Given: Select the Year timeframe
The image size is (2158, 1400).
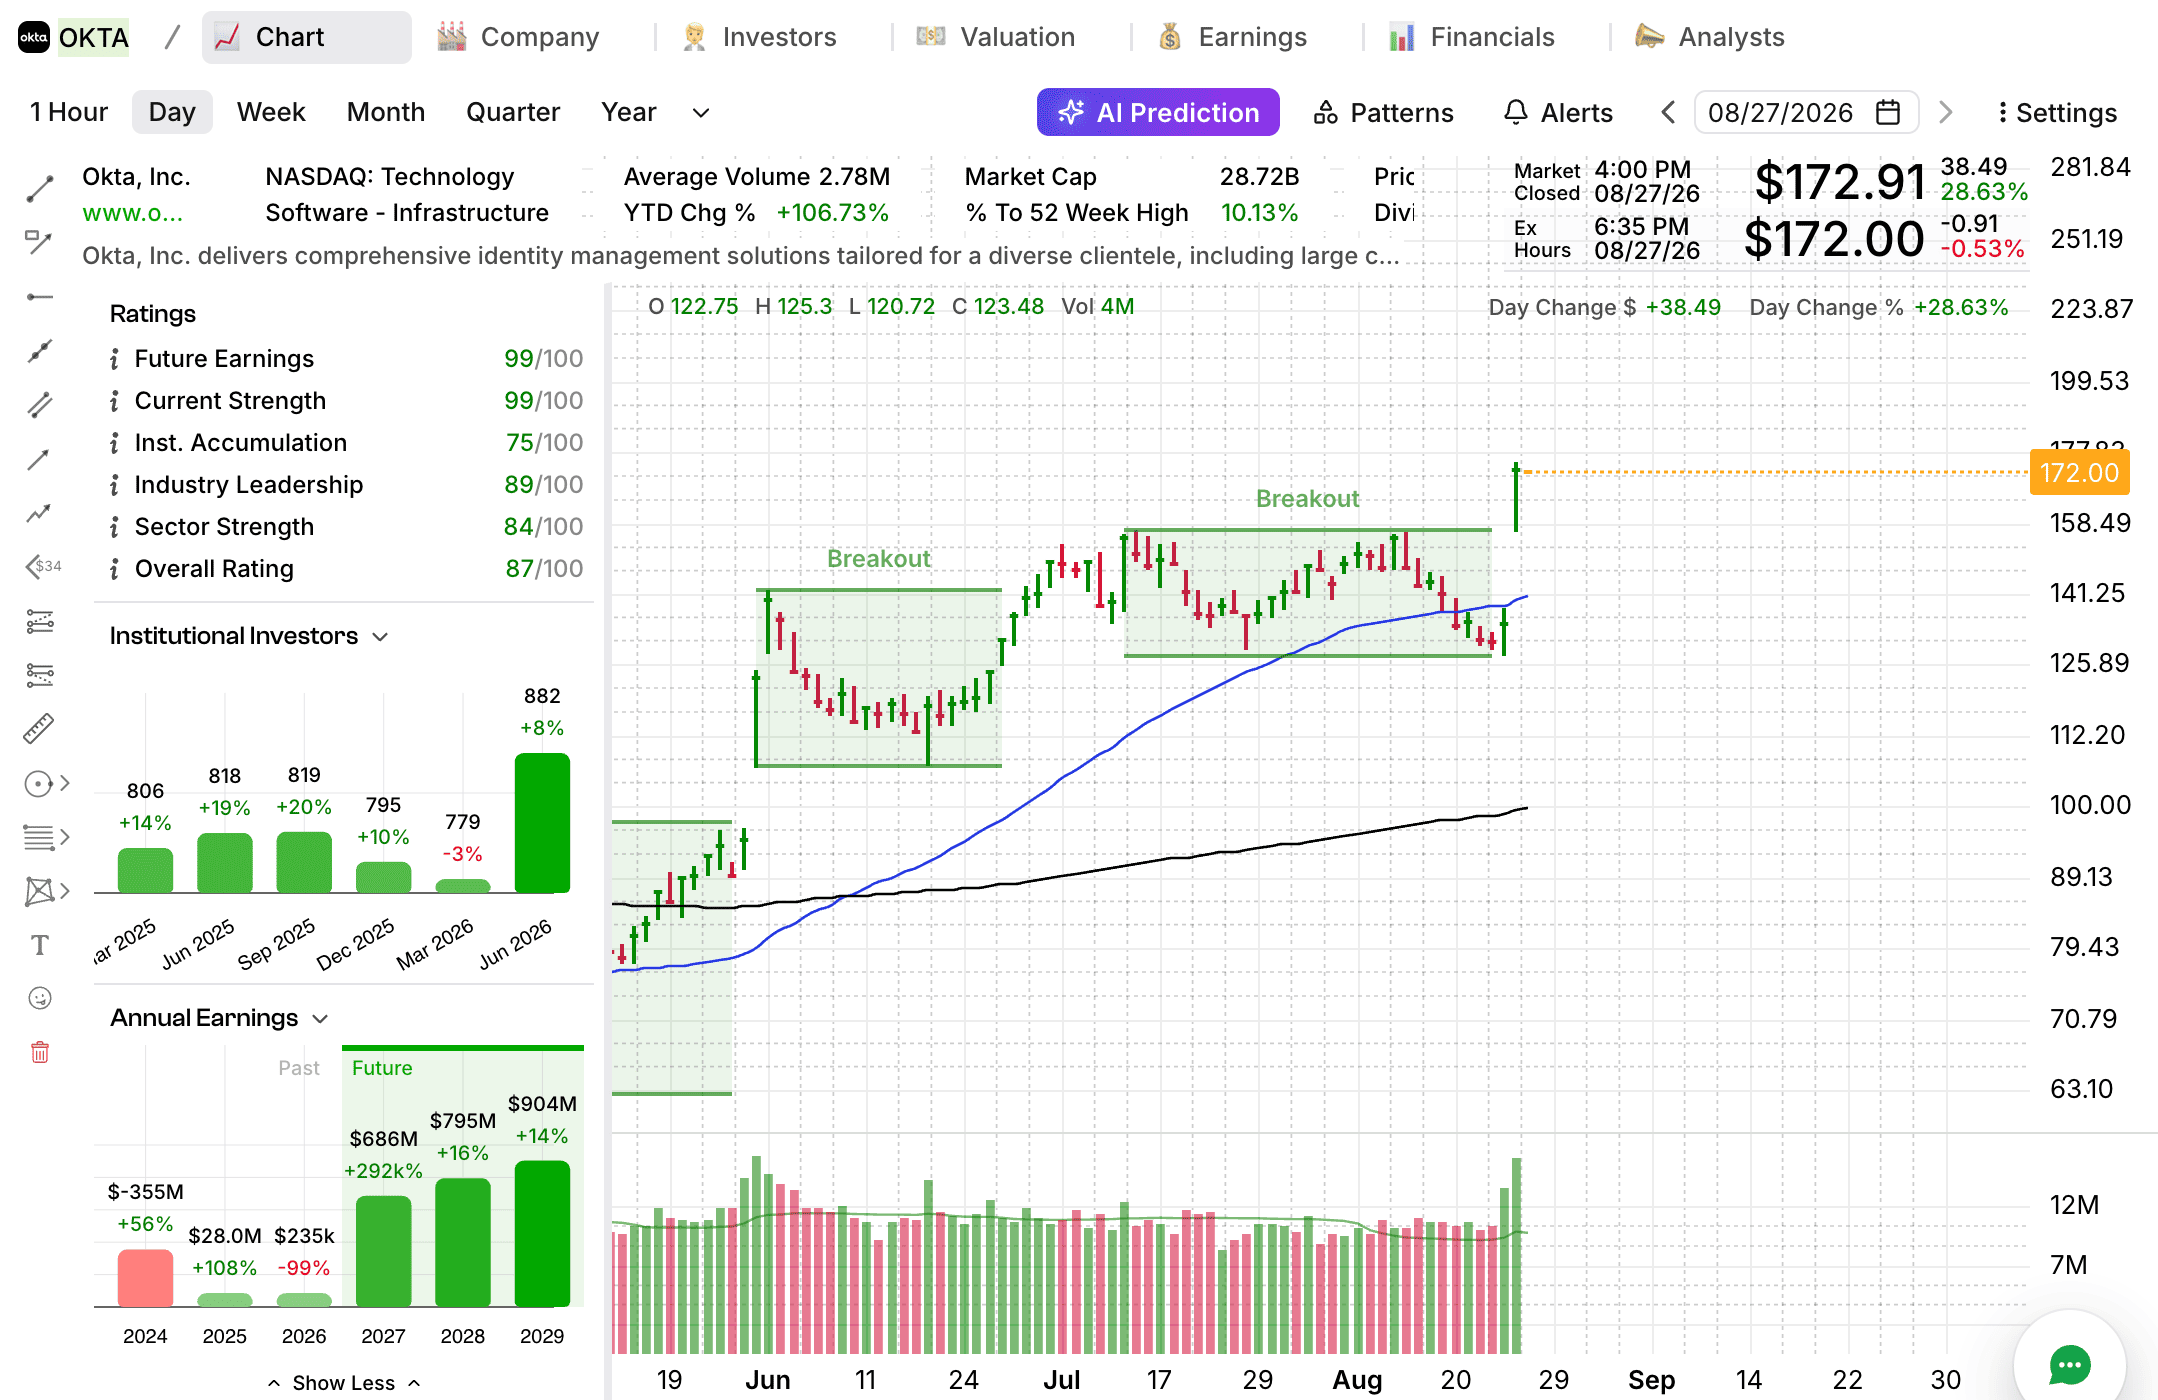Looking at the screenshot, I should [629, 112].
